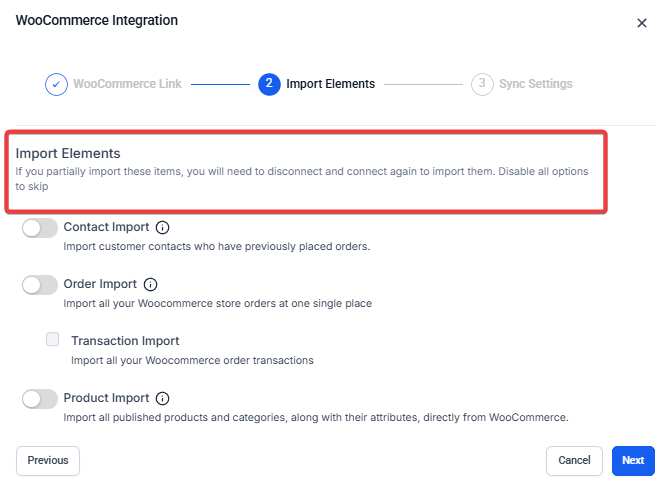The height and width of the screenshot is (489, 671).
Task: Click the Cancel button
Action: coord(574,461)
